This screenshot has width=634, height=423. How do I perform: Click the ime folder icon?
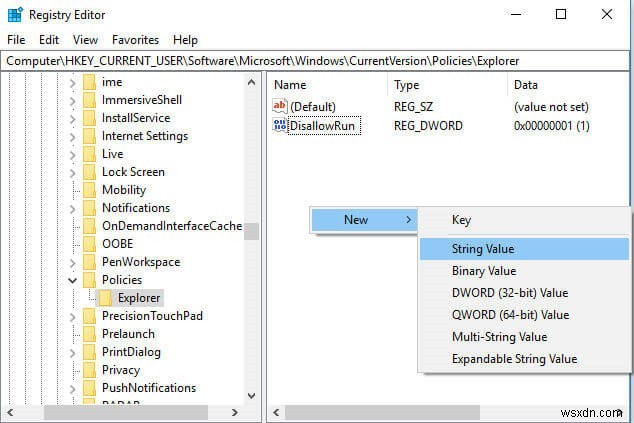pyautogui.click(x=90, y=82)
